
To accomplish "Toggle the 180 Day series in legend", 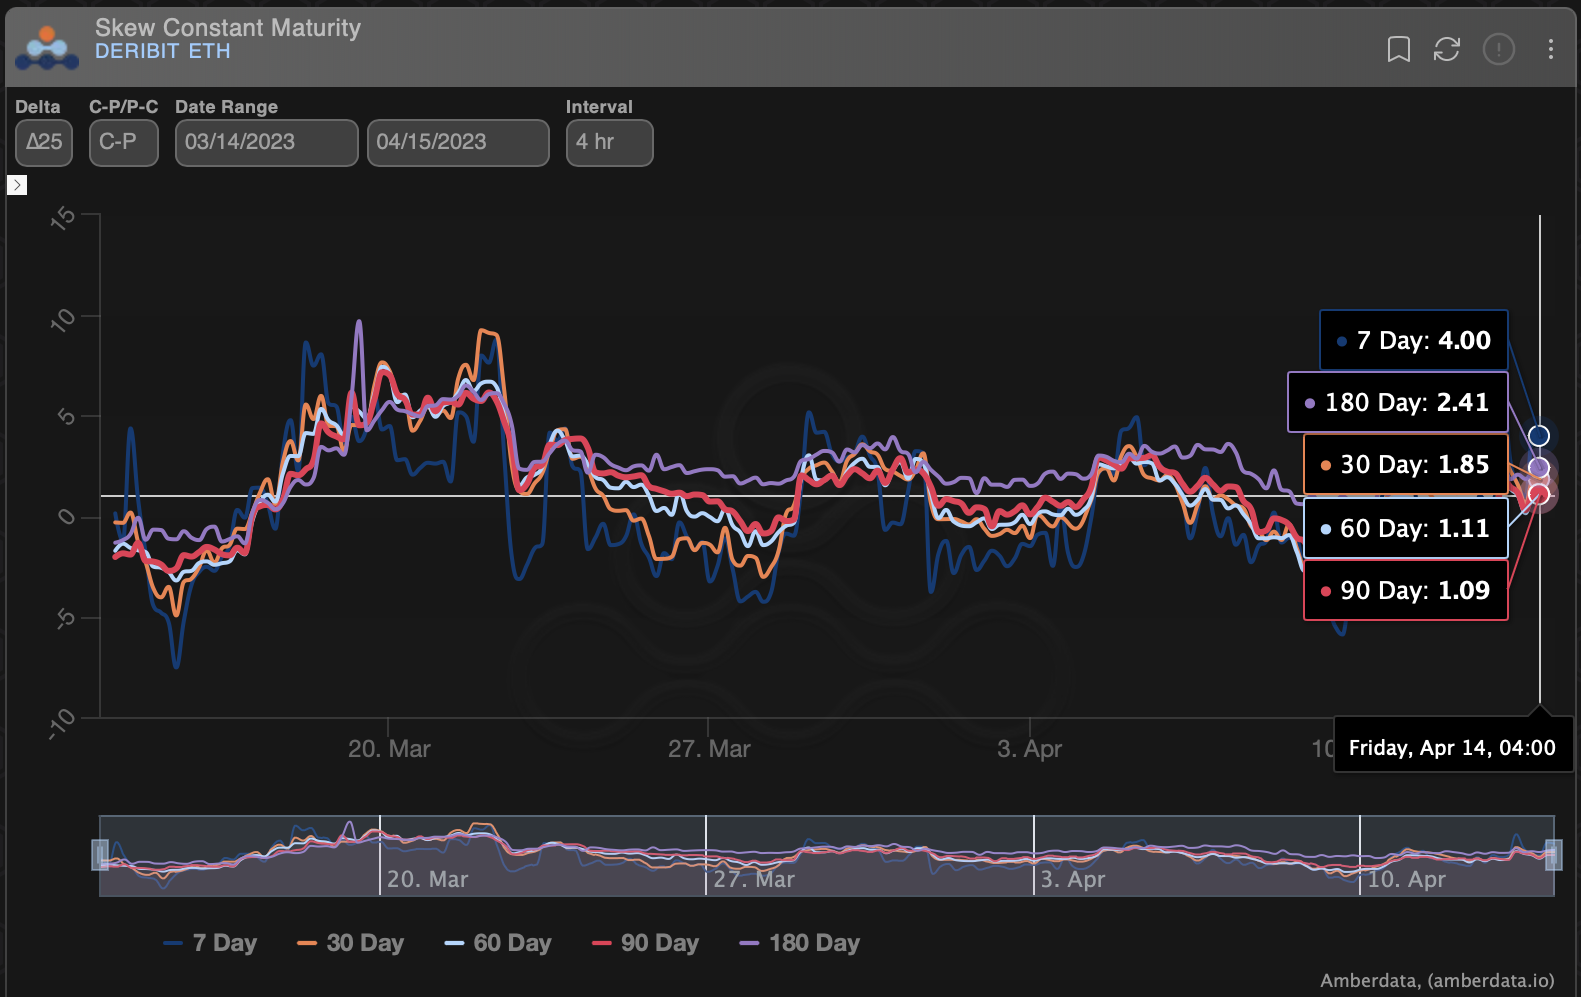I will click(x=799, y=943).
